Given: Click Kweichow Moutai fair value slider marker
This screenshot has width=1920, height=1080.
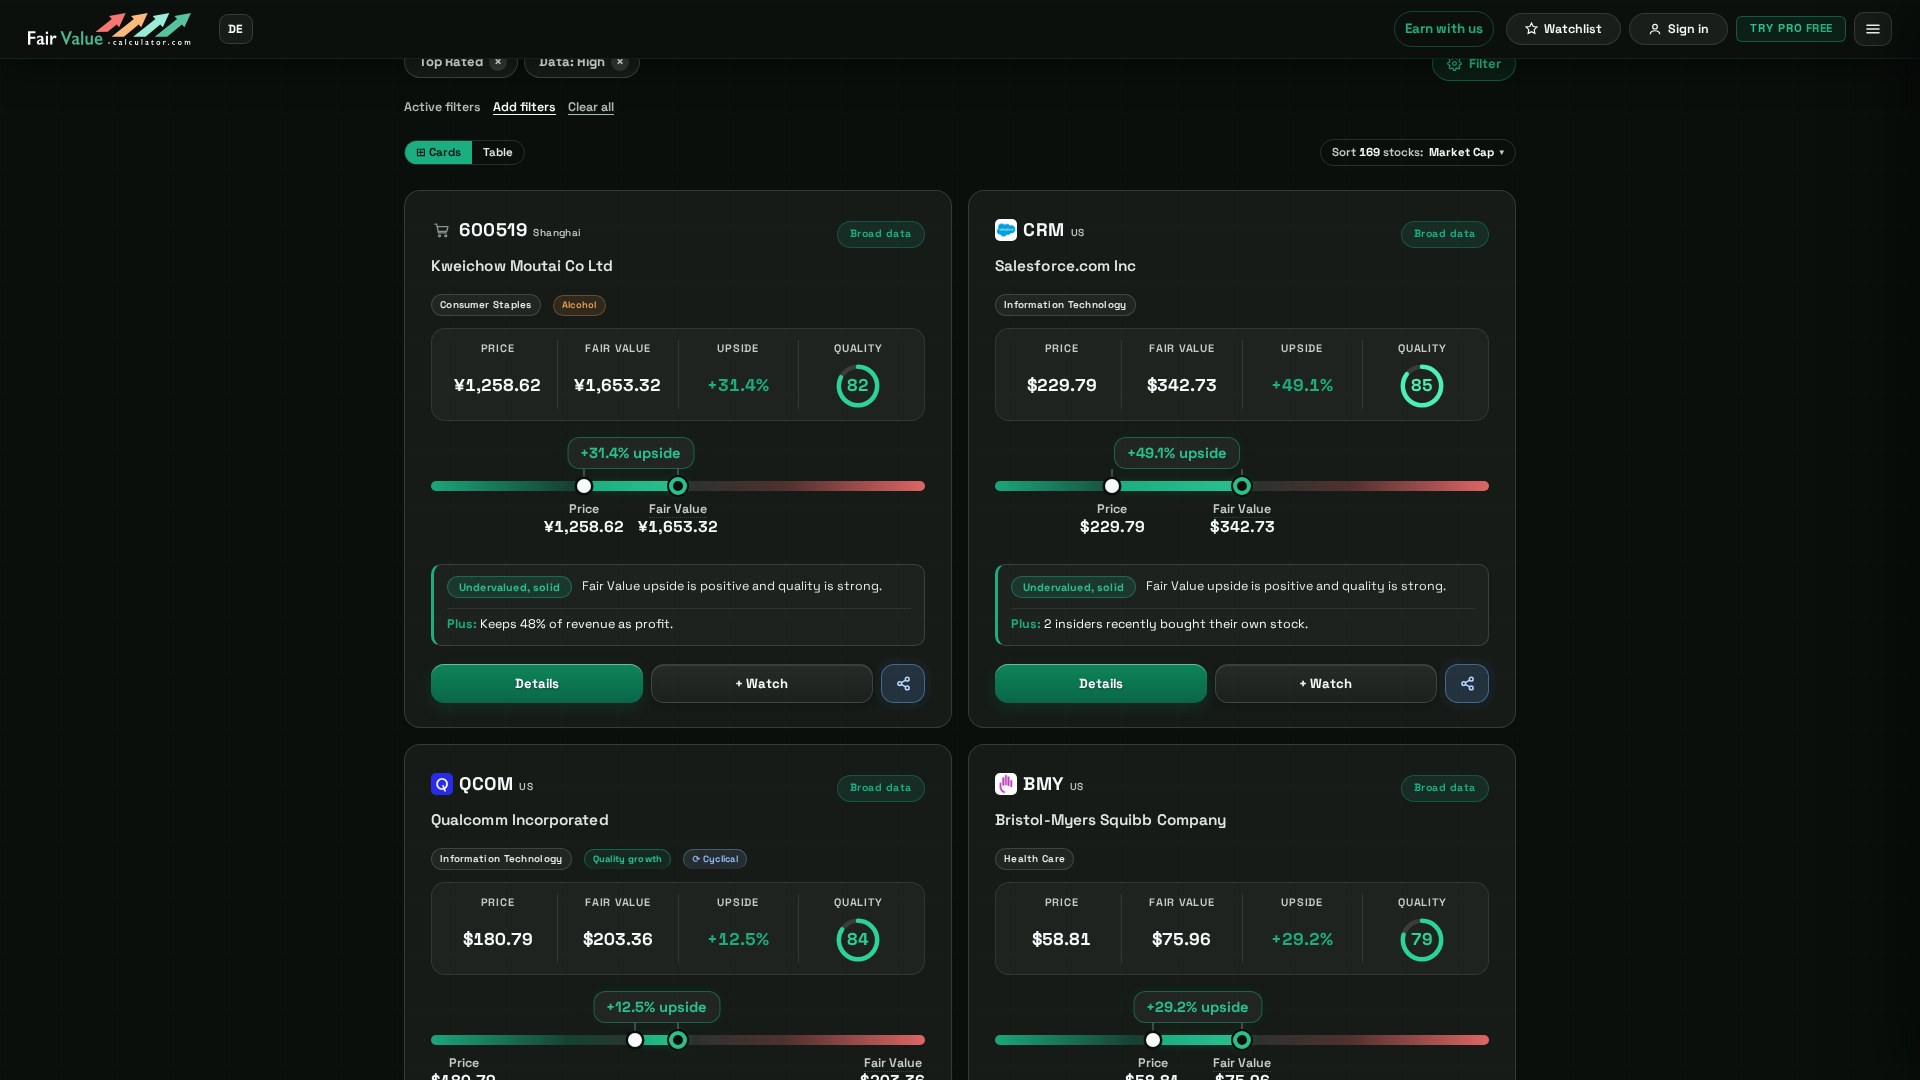Looking at the screenshot, I should pyautogui.click(x=678, y=486).
